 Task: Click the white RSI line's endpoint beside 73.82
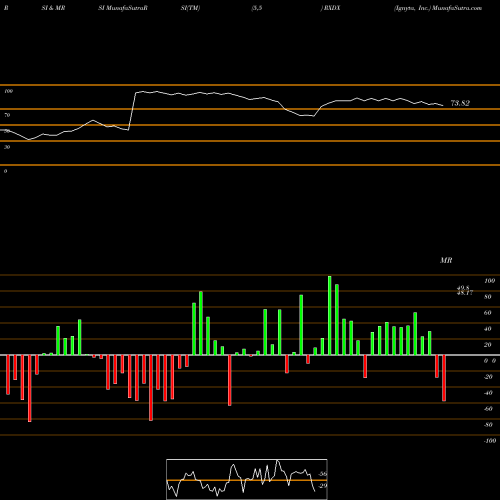tap(443, 106)
